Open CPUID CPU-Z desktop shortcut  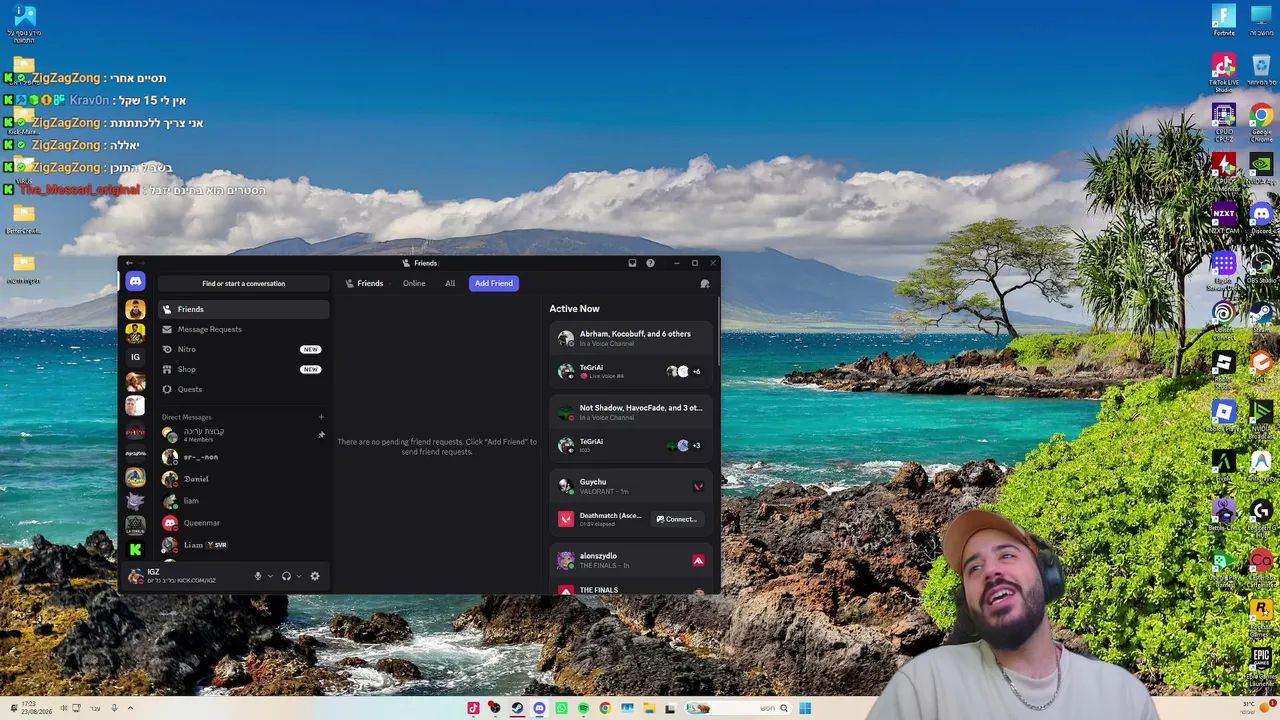coord(1224,120)
